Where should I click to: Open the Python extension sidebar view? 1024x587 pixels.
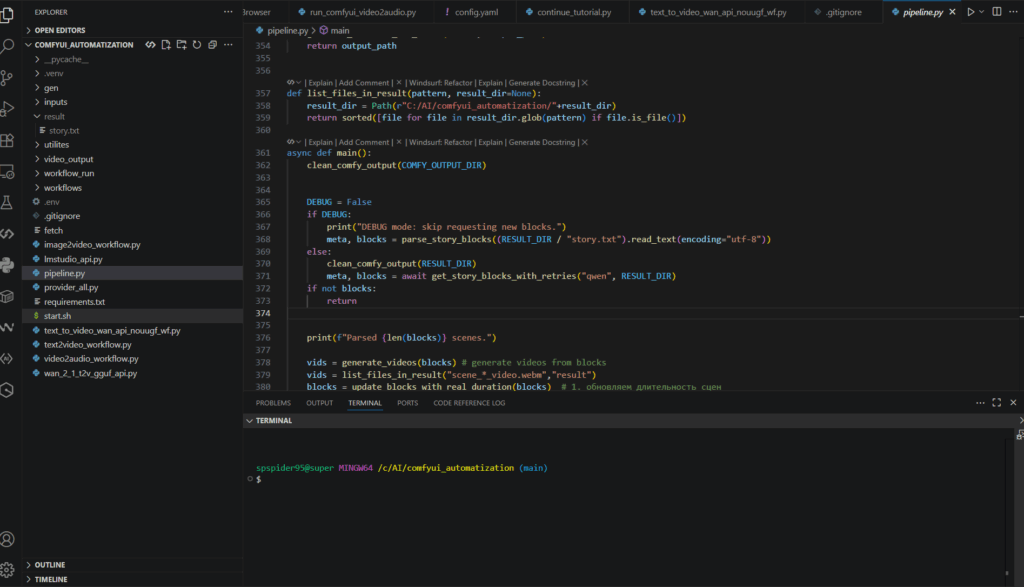click(8, 265)
